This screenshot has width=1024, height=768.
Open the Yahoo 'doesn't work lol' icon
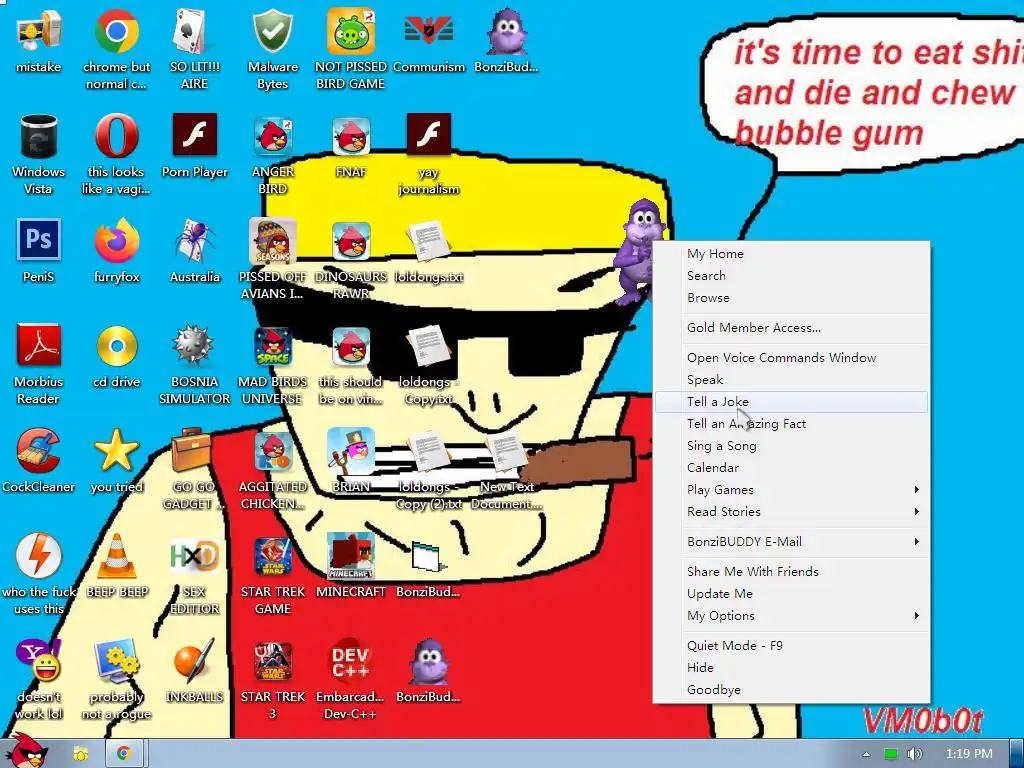pos(39,661)
